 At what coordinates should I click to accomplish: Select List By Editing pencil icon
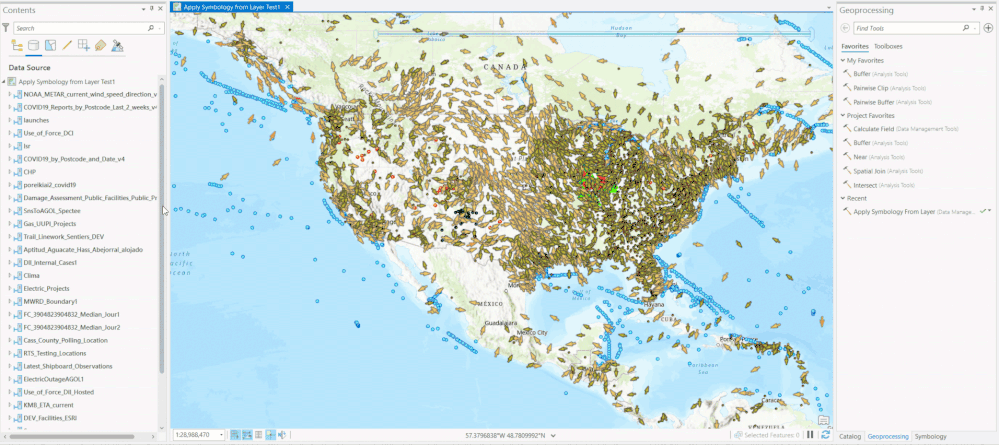pyautogui.click(x=67, y=45)
